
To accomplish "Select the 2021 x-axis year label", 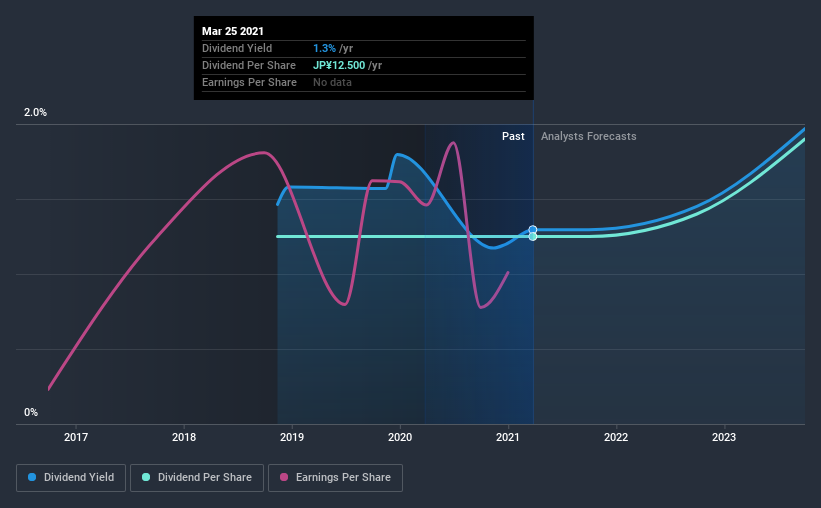I will [508, 437].
